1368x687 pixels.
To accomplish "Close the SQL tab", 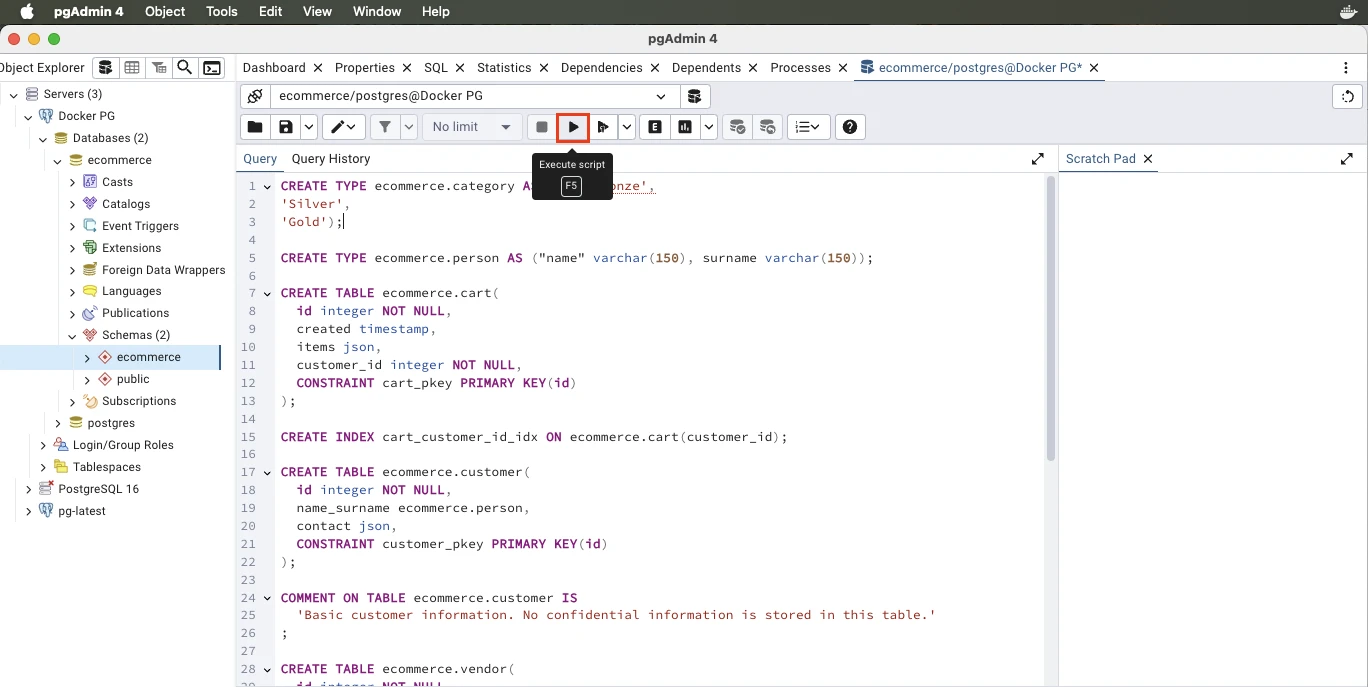I will point(460,68).
